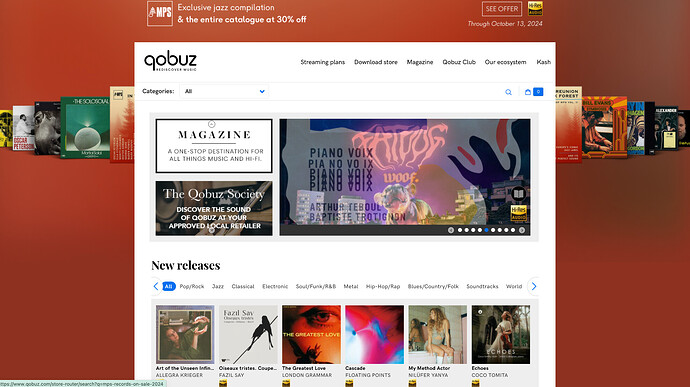Click the Hi-Res Audio badge beside SEE OFFER

(x=535, y=8)
